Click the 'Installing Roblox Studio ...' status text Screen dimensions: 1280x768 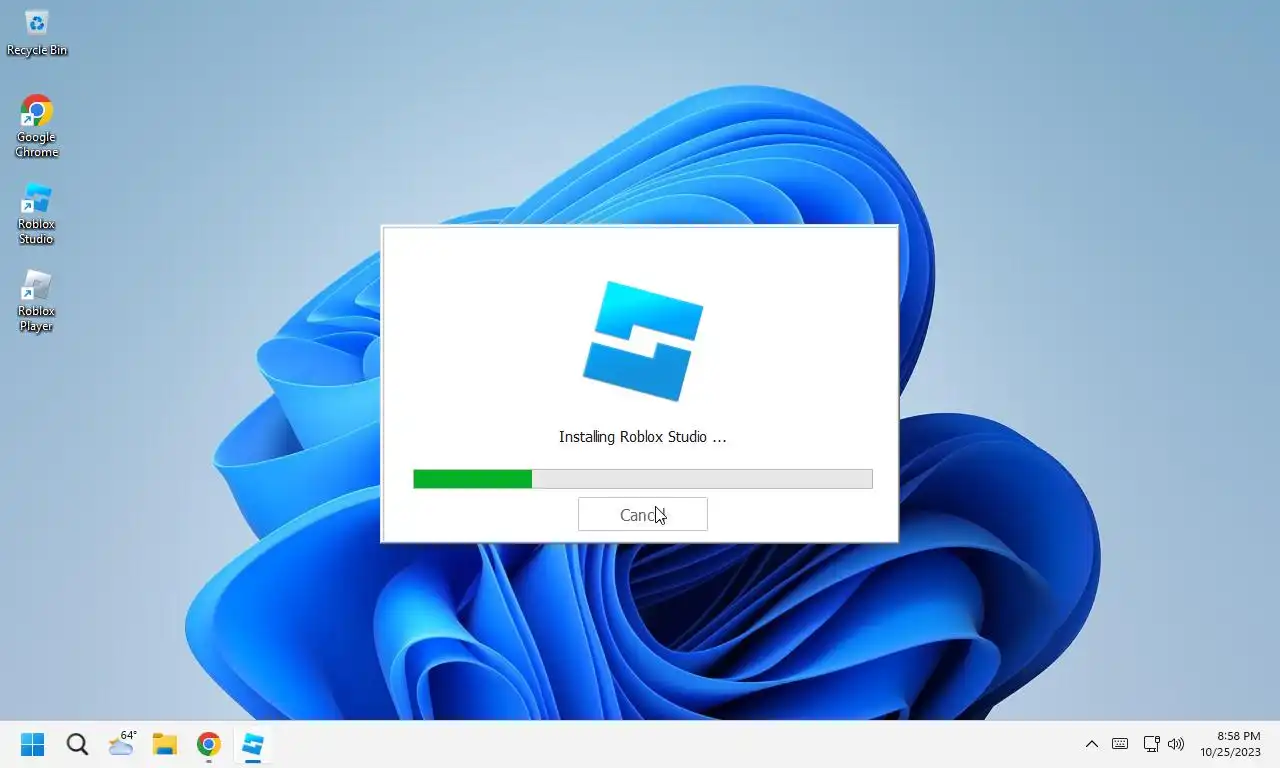point(642,437)
